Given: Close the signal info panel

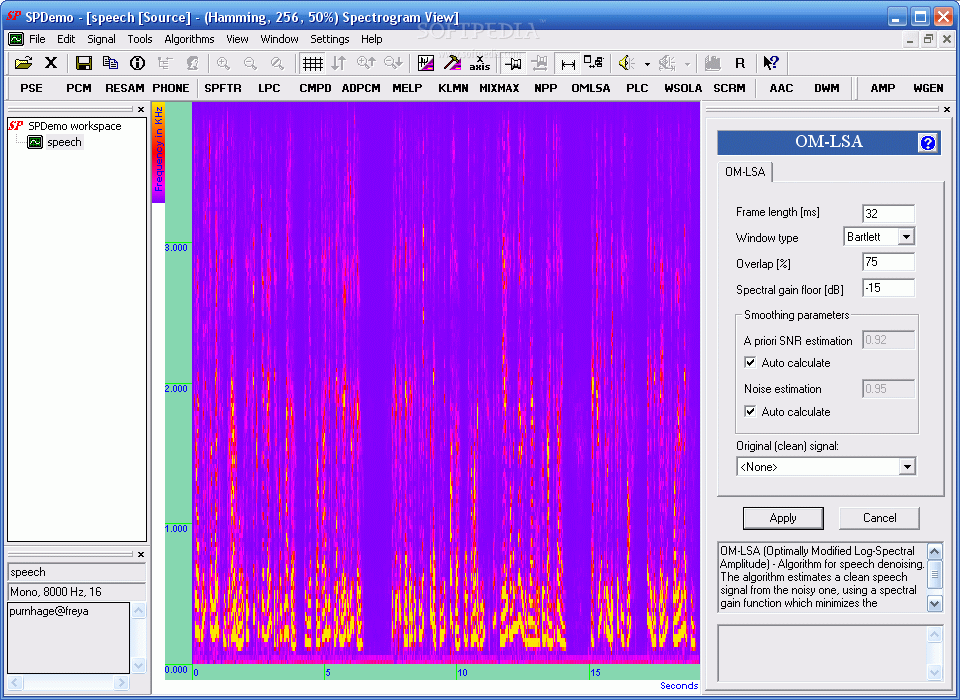Looking at the screenshot, I should (141, 554).
